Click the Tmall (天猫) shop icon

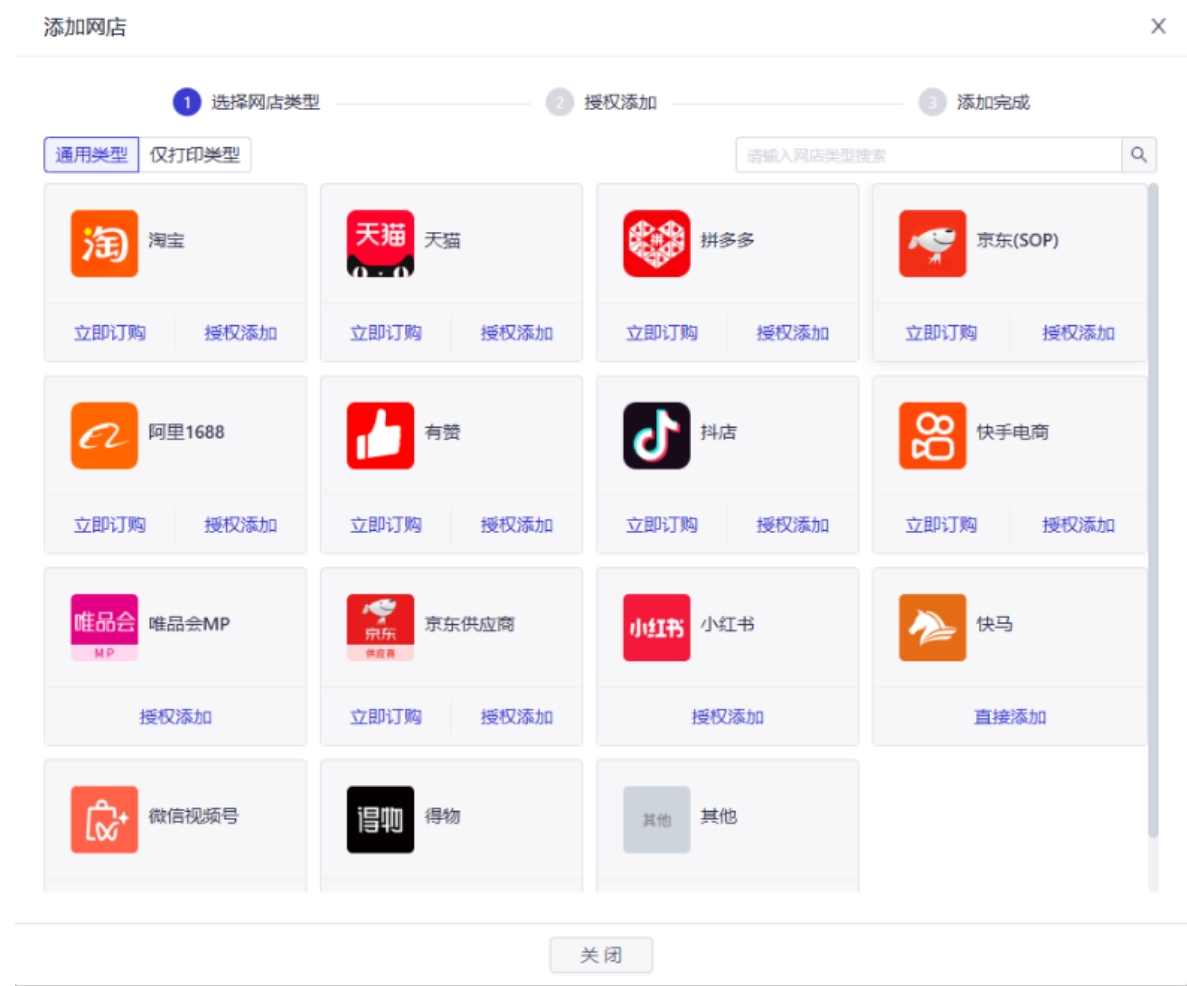tap(380, 243)
